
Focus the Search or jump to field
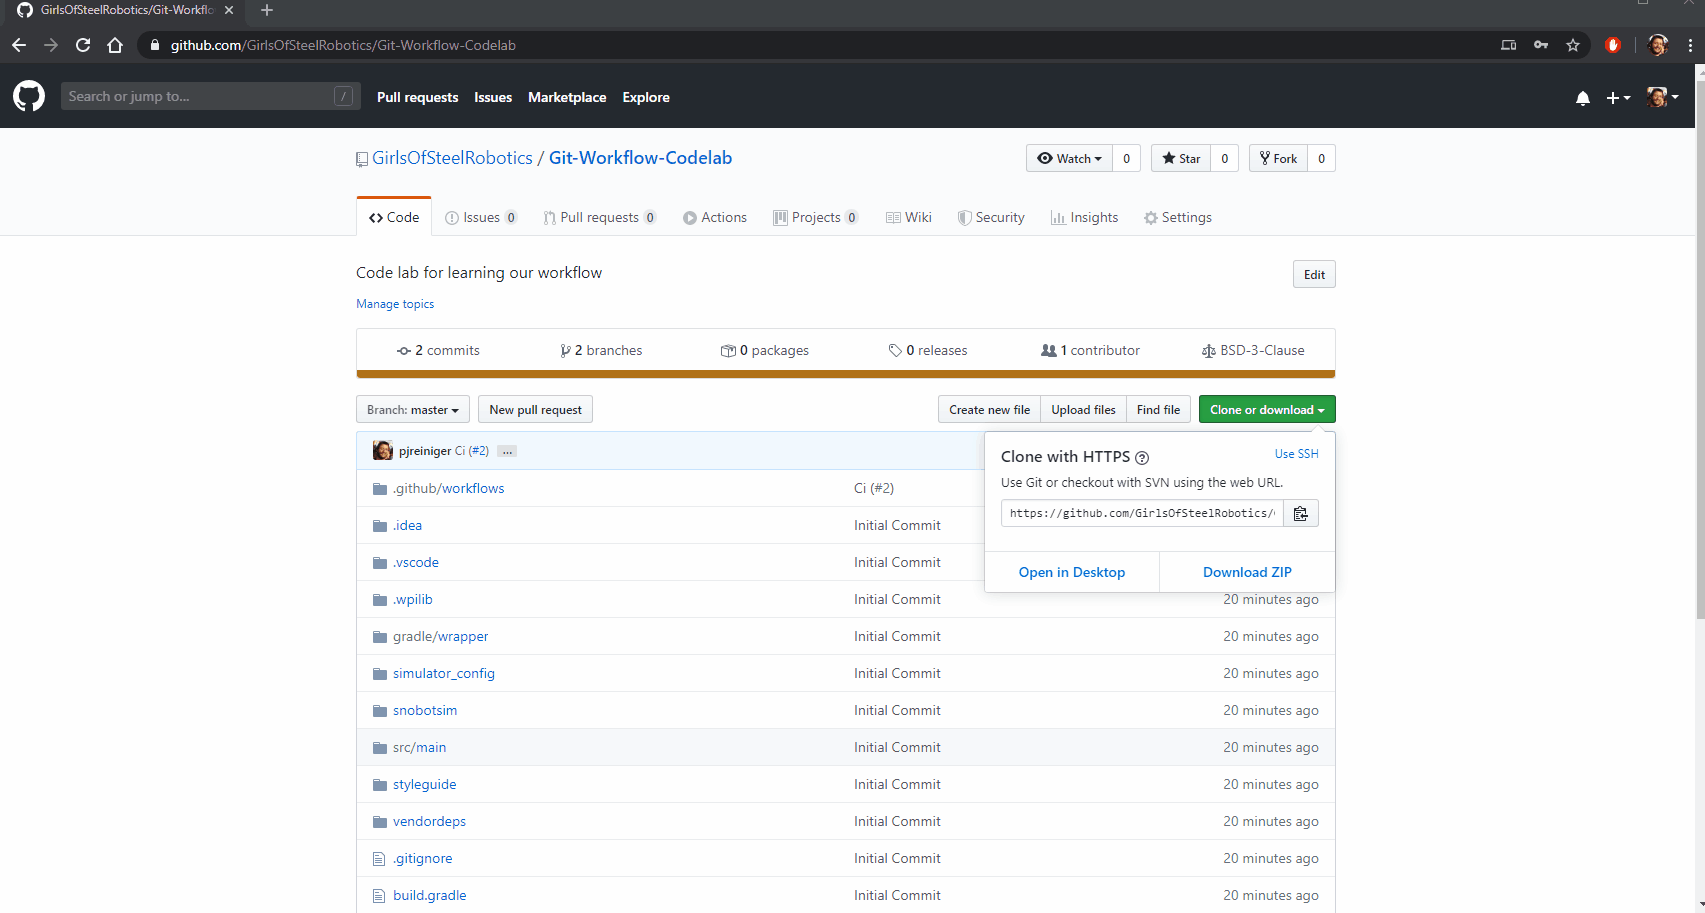coord(210,96)
